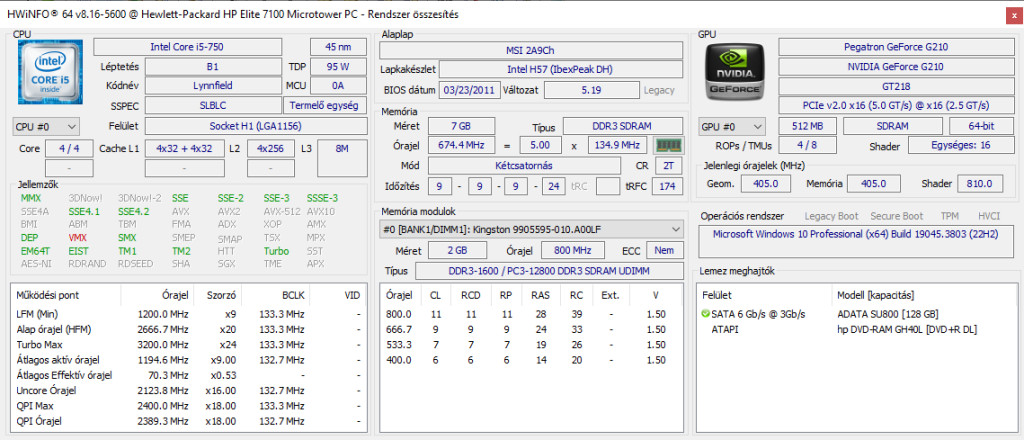Click the Secure Boot indicator
Viewport: 1024px width, 440px height.
point(897,216)
